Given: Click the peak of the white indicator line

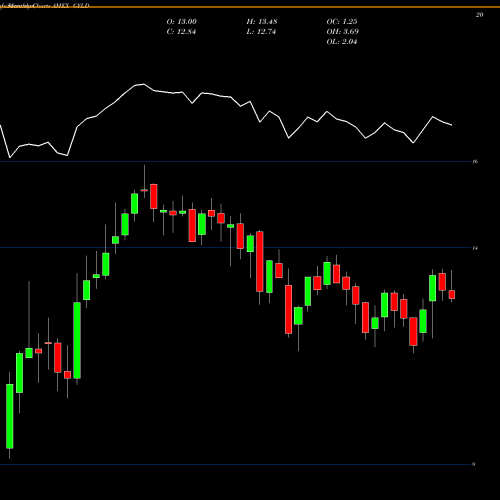Looking at the screenshot, I should point(143,84).
